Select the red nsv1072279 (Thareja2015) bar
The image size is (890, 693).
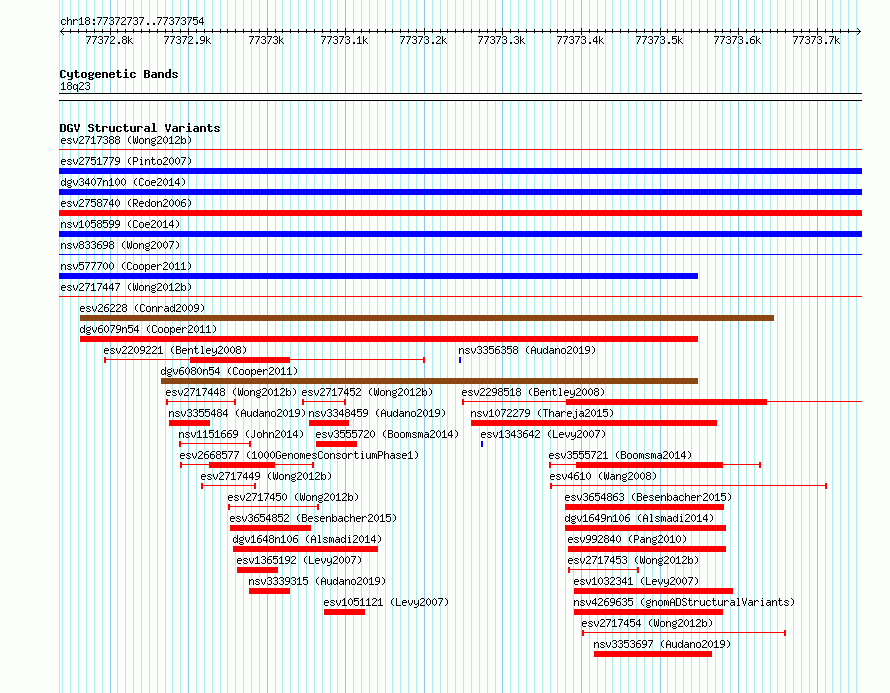point(594,423)
